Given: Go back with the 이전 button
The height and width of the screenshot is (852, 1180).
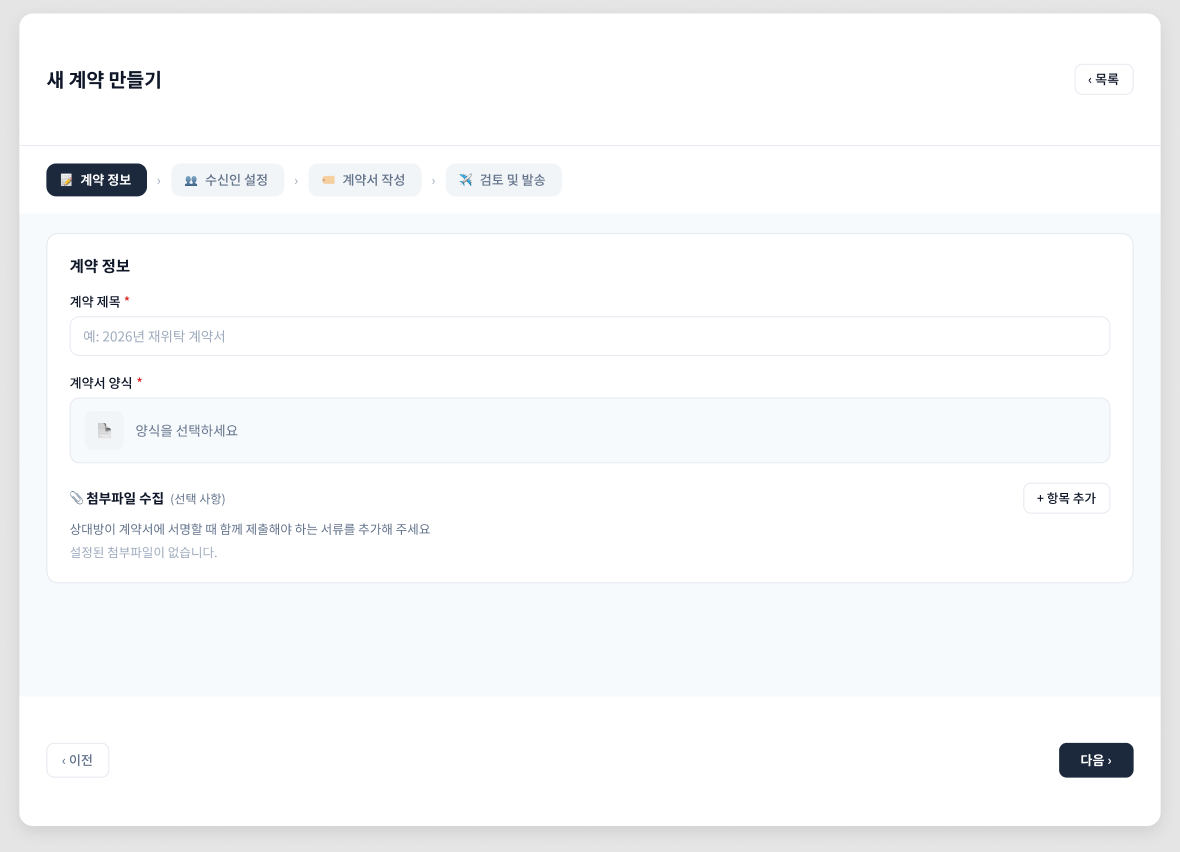Looking at the screenshot, I should click(x=78, y=760).
